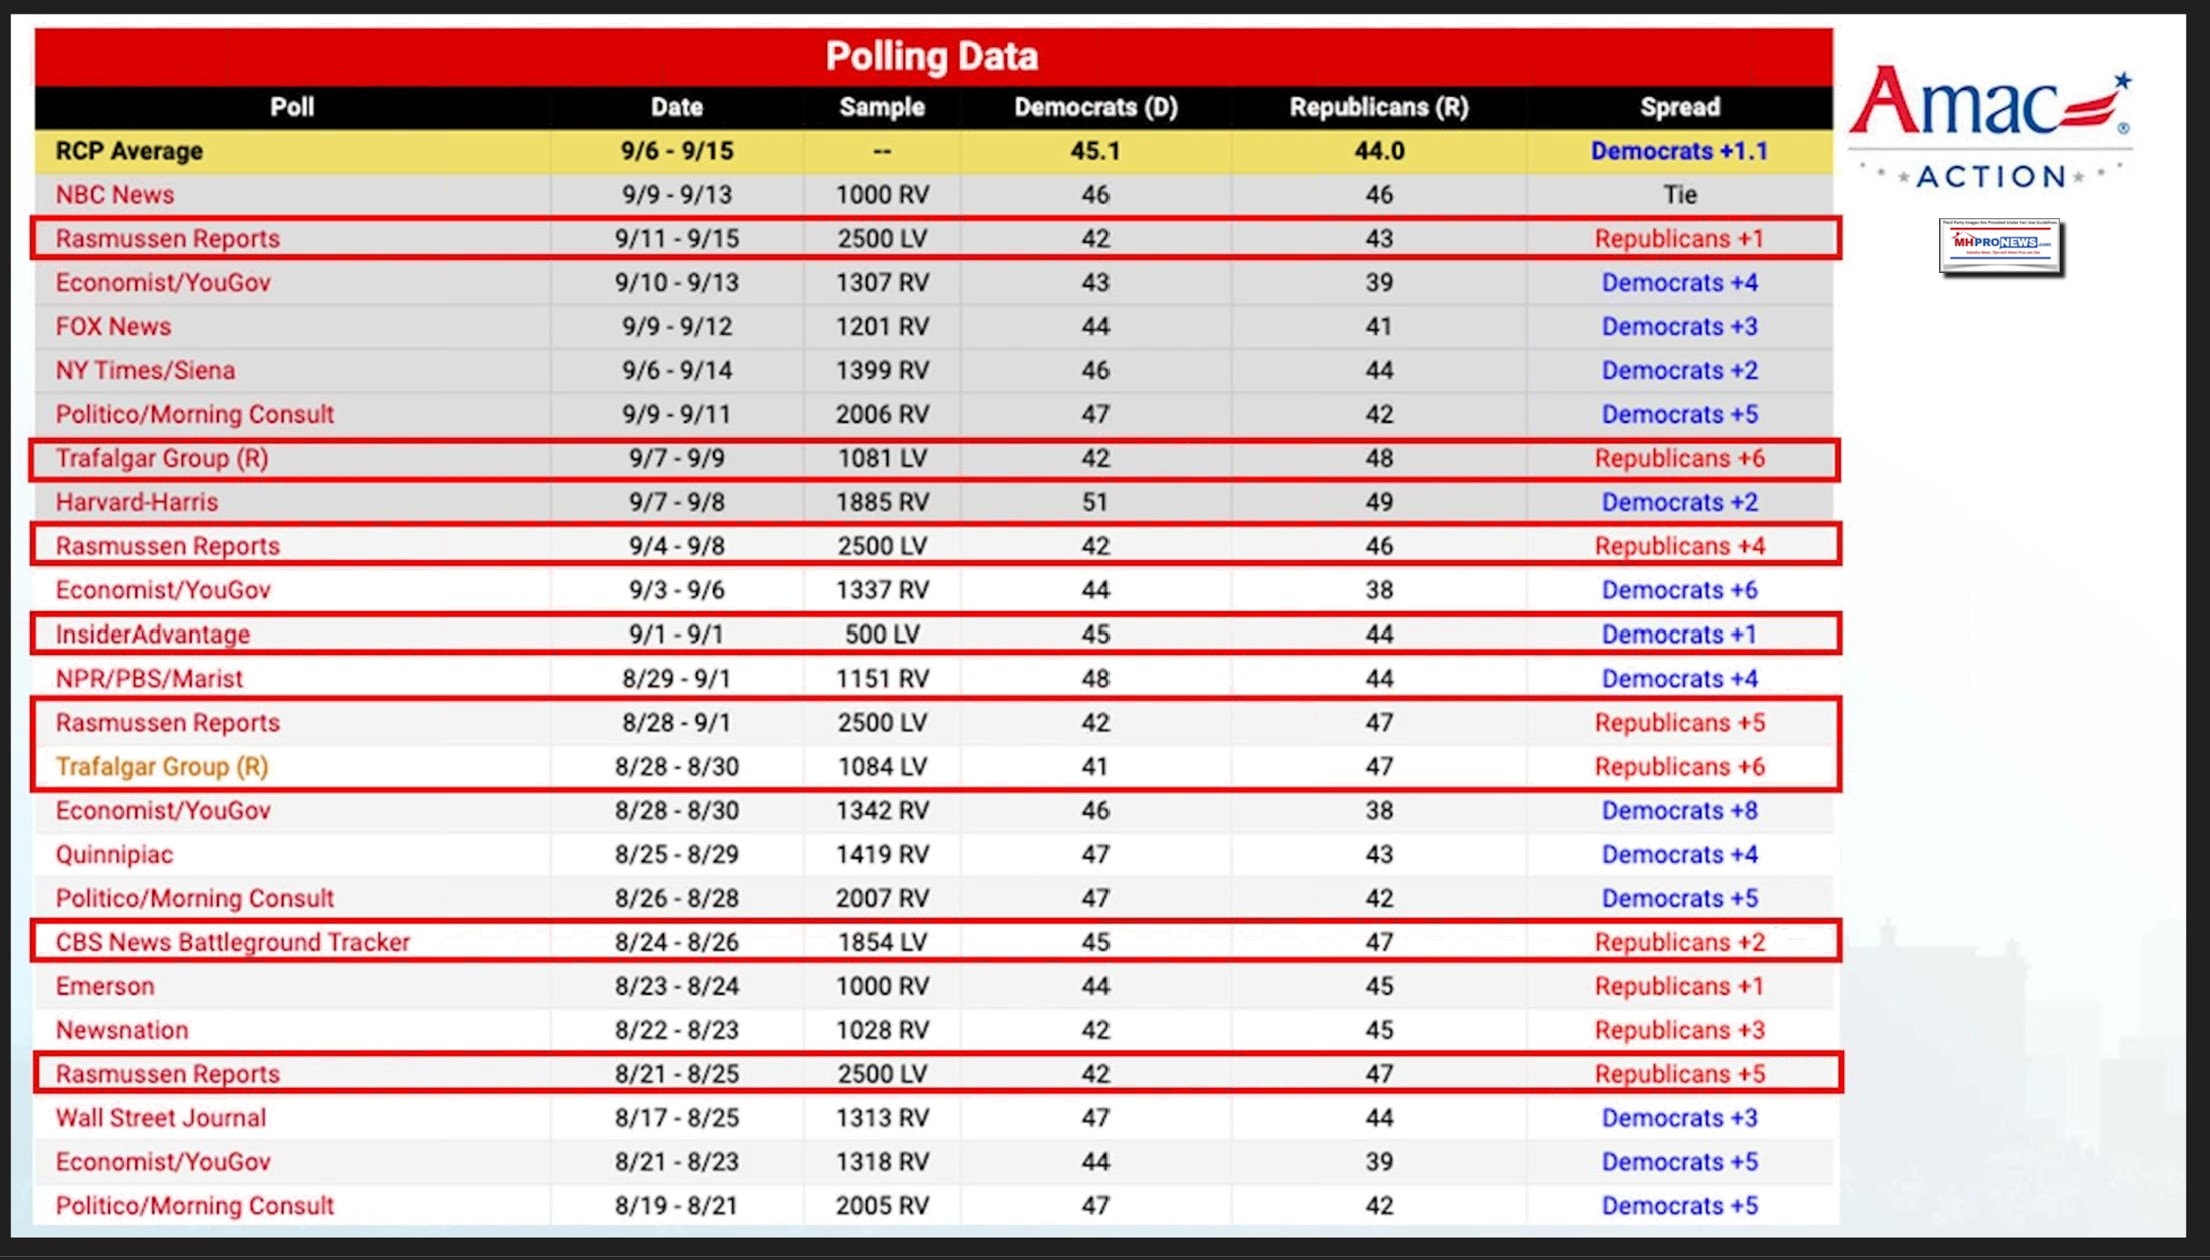The width and height of the screenshot is (2210, 1260).
Task: Open Rasmussen Reports poll dated 9/11 - 9/15
Action: pyautogui.click(x=168, y=239)
